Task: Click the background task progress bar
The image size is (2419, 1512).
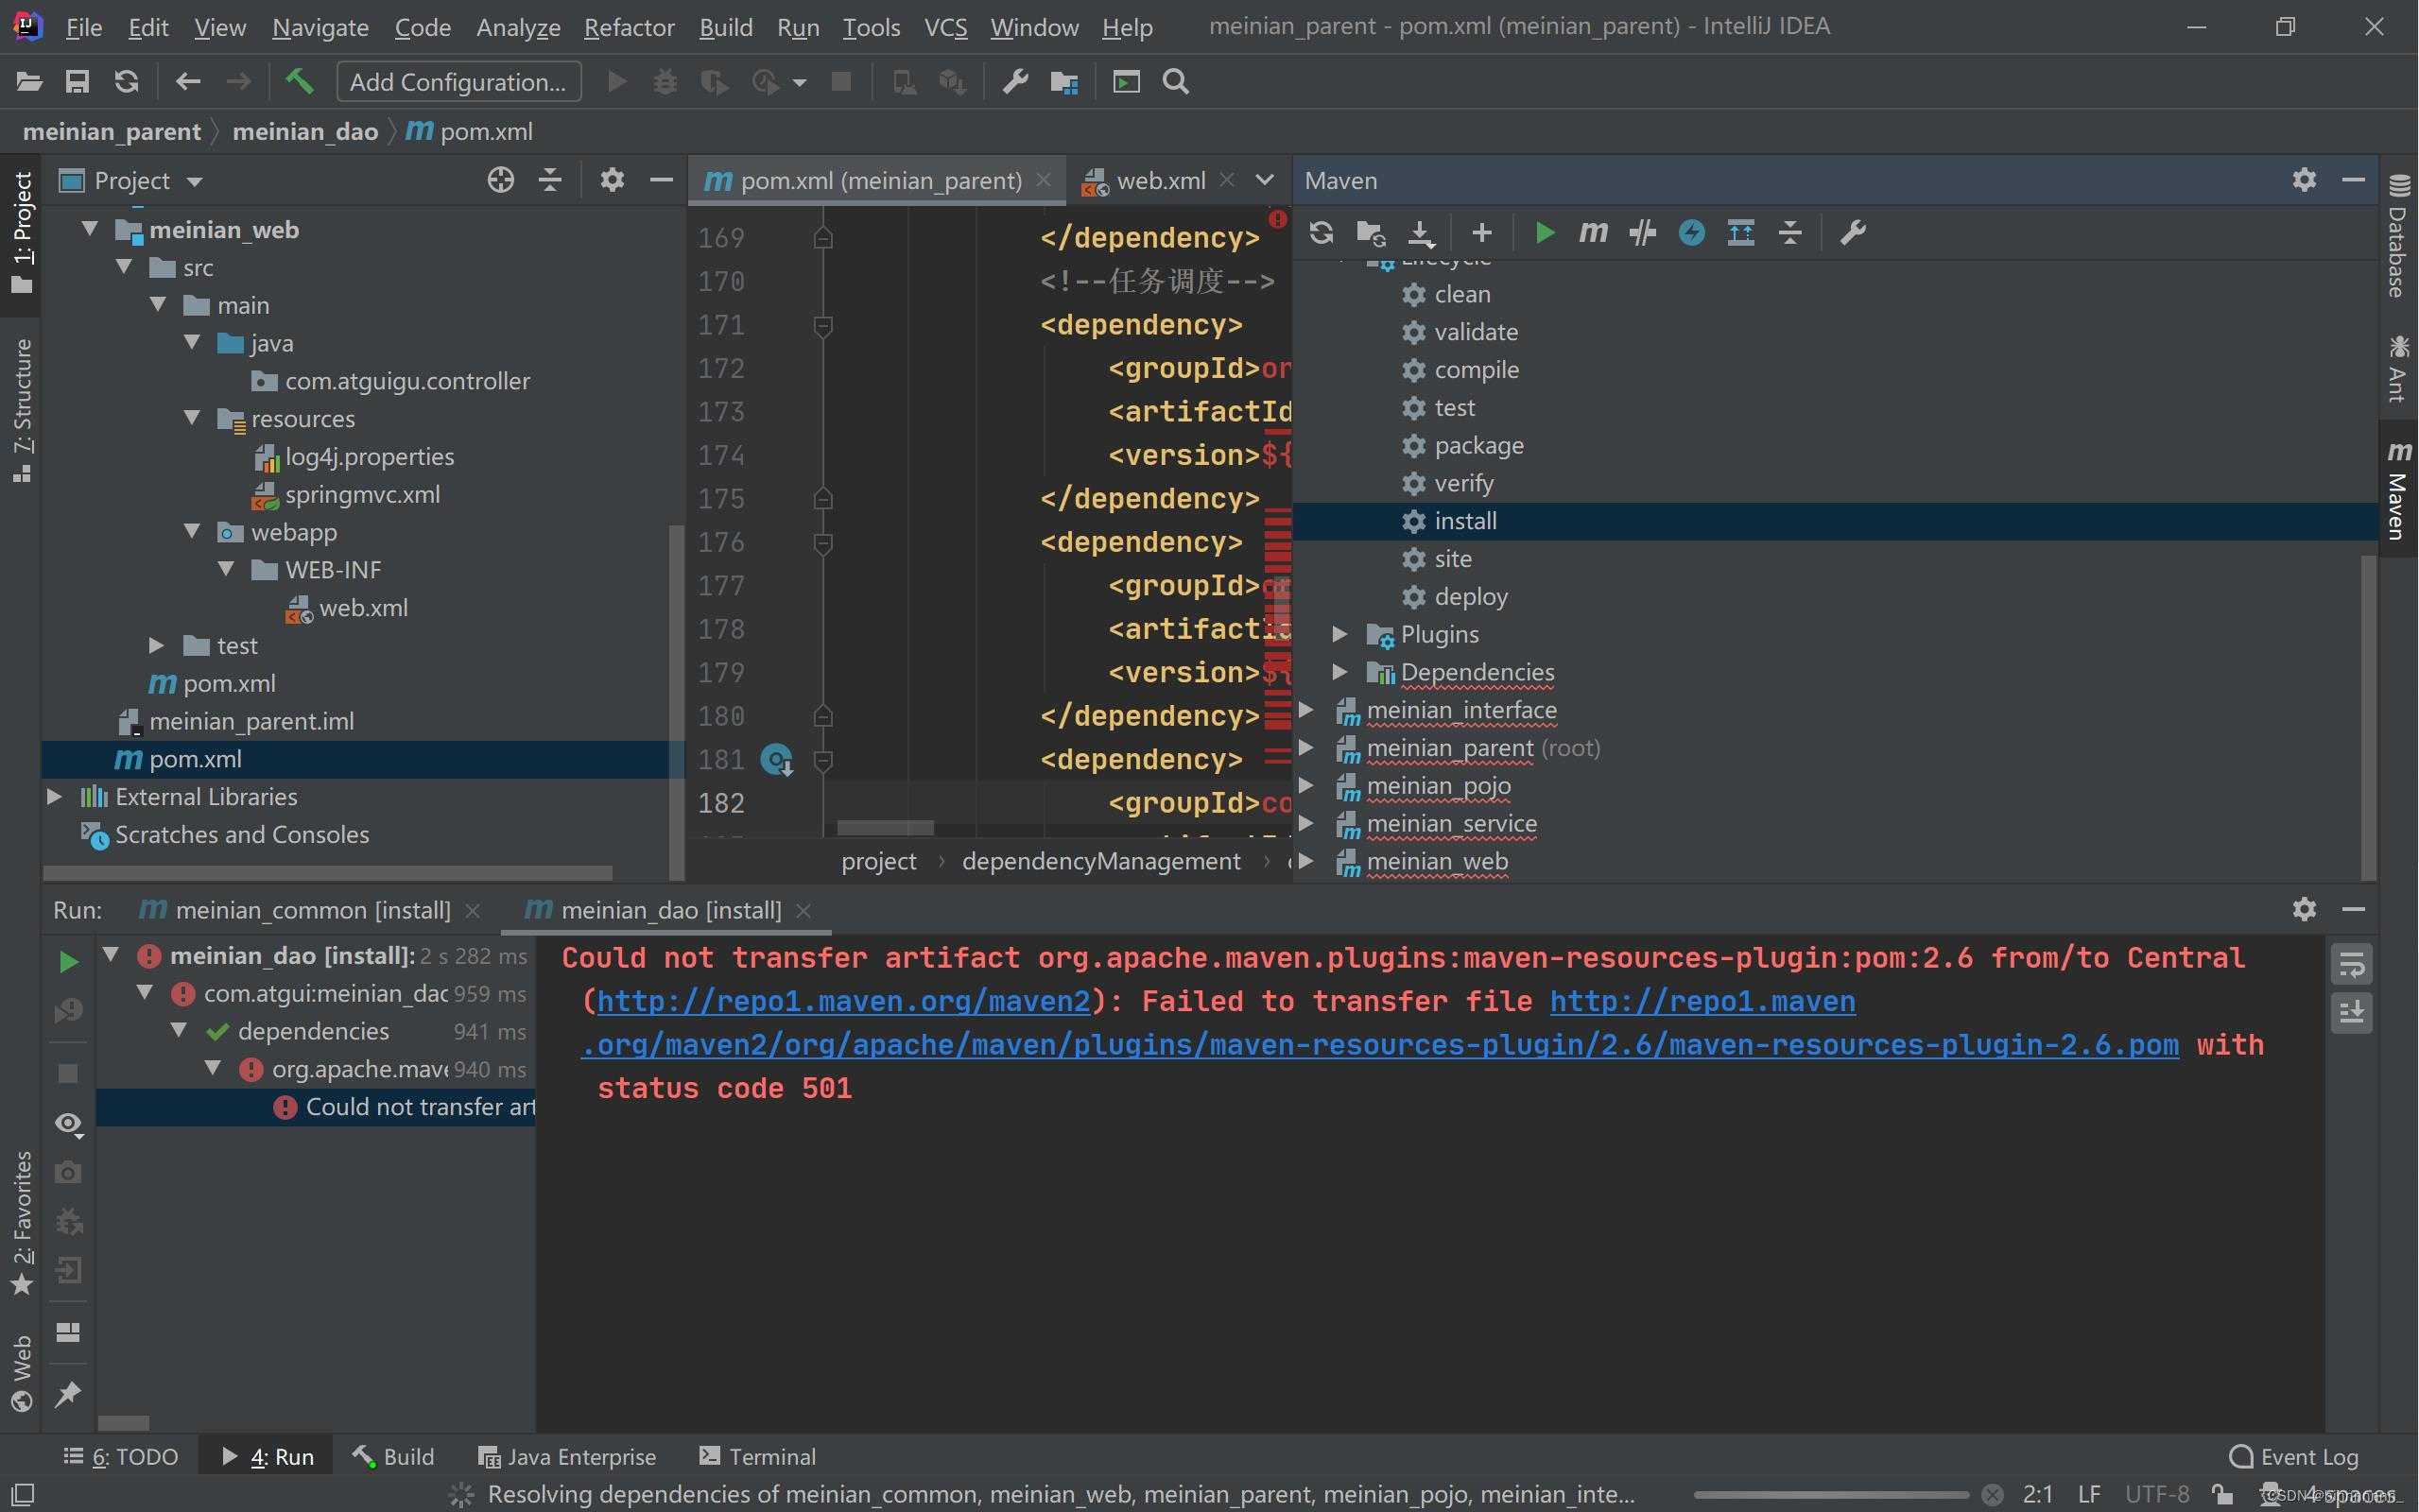Action: point(1830,1494)
